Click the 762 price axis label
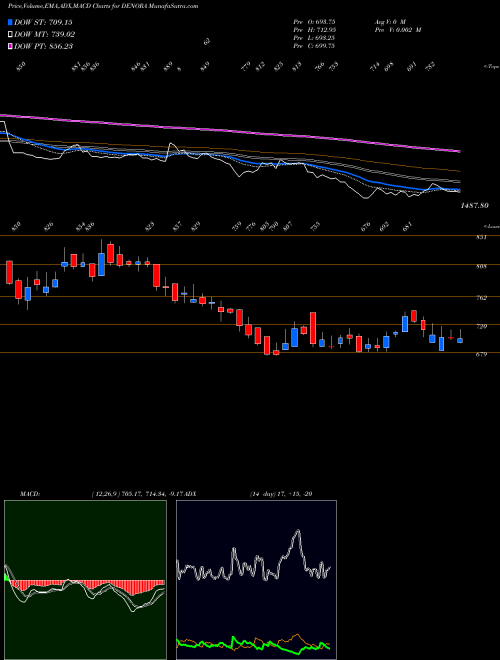 [x=482, y=298]
